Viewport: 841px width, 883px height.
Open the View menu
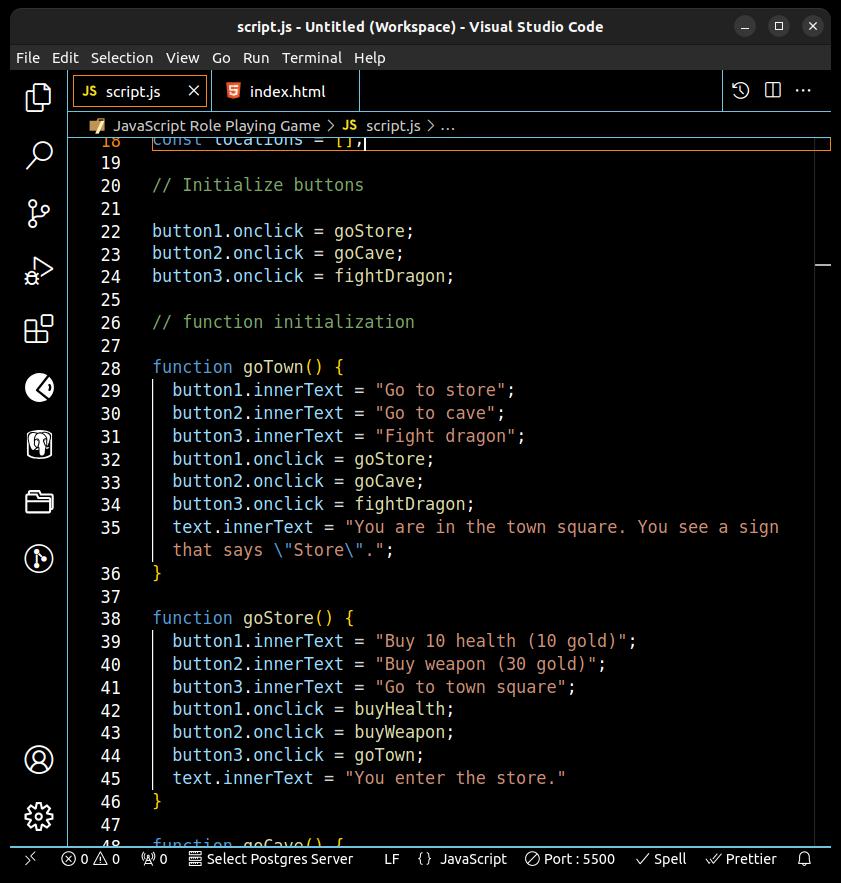182,58
